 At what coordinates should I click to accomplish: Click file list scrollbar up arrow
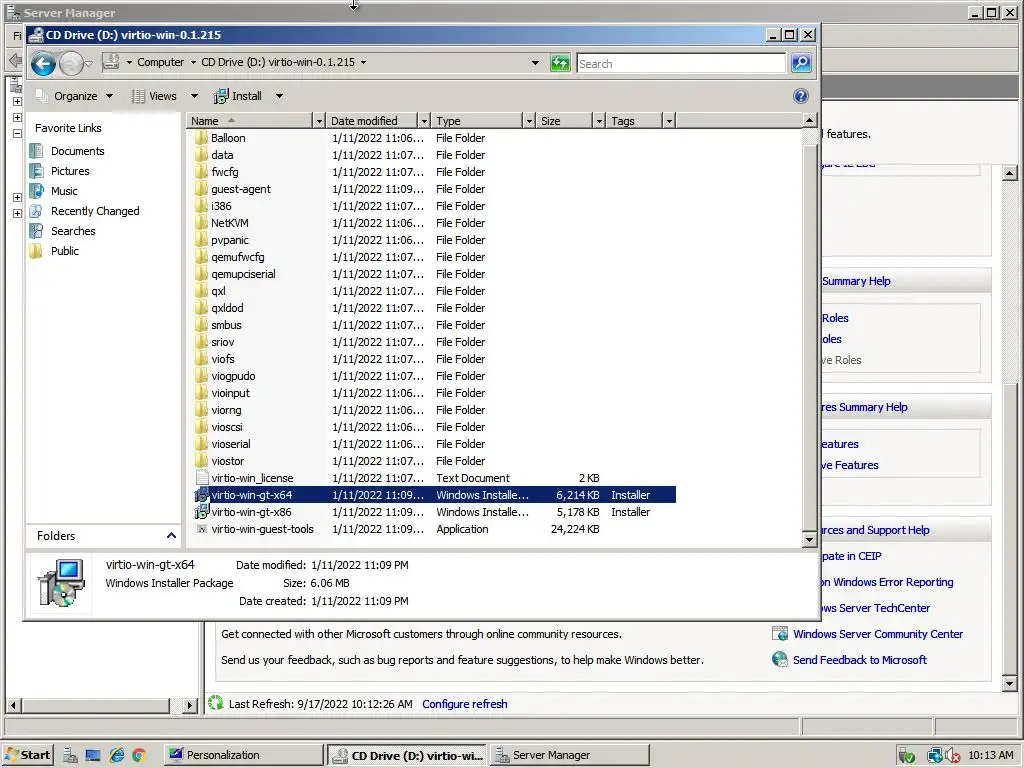pyautogui.click(x=809, y=120)
